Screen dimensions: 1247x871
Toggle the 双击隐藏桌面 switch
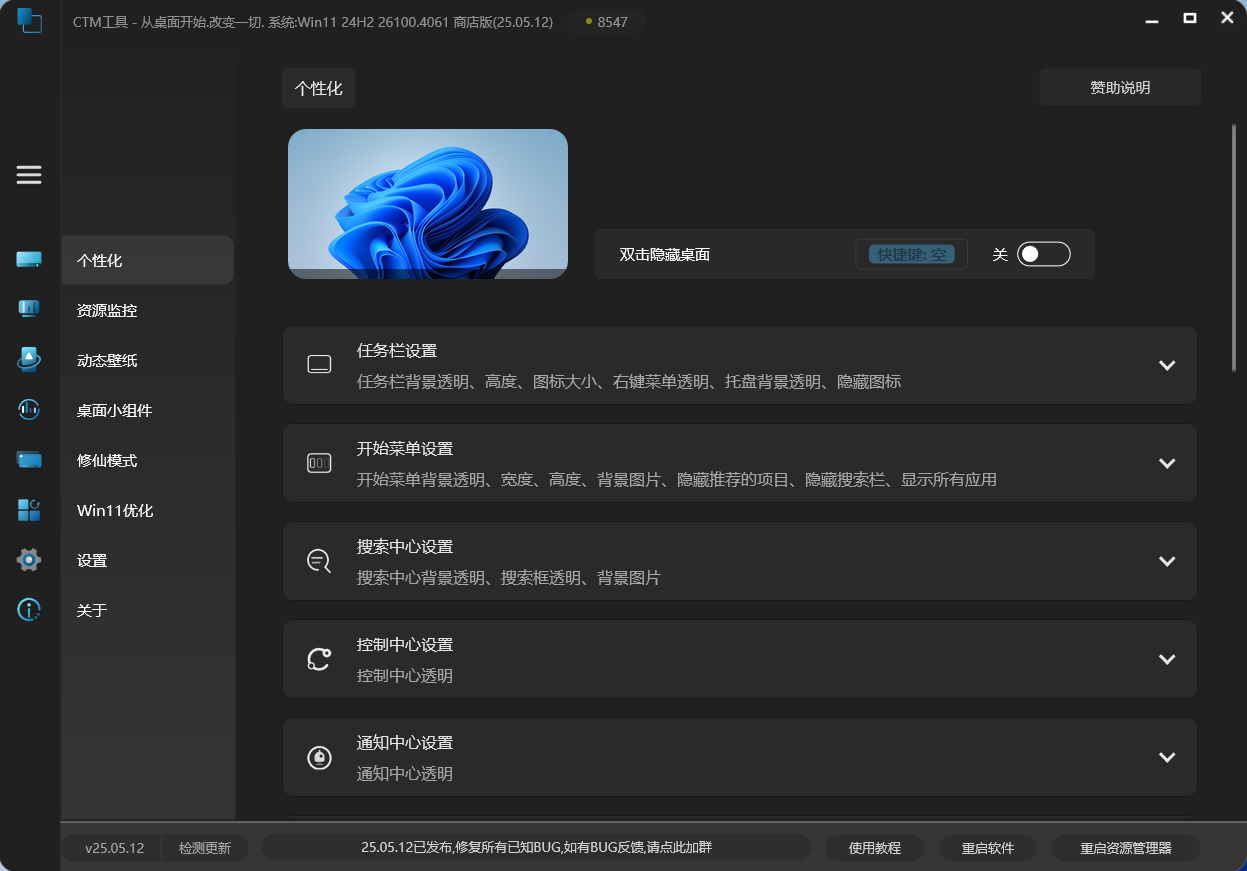[1044, 254]
